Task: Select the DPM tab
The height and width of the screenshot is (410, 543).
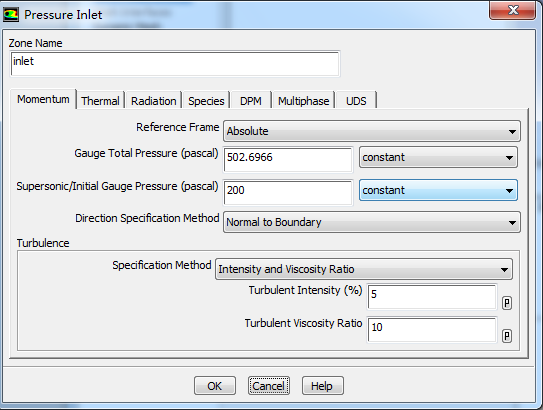Action: [x=251, y=101]
